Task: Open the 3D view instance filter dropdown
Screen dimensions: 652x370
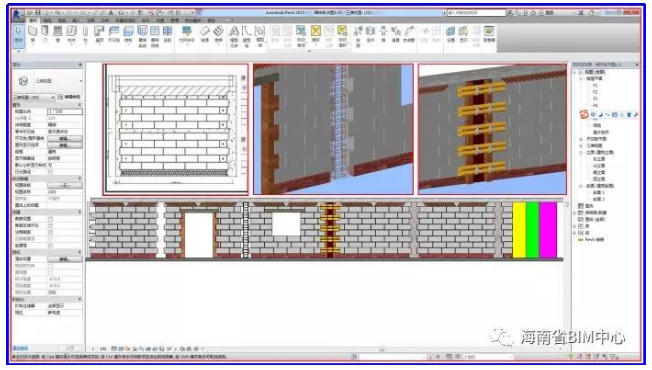Action: pyautogui.click(x=34, y=97)
